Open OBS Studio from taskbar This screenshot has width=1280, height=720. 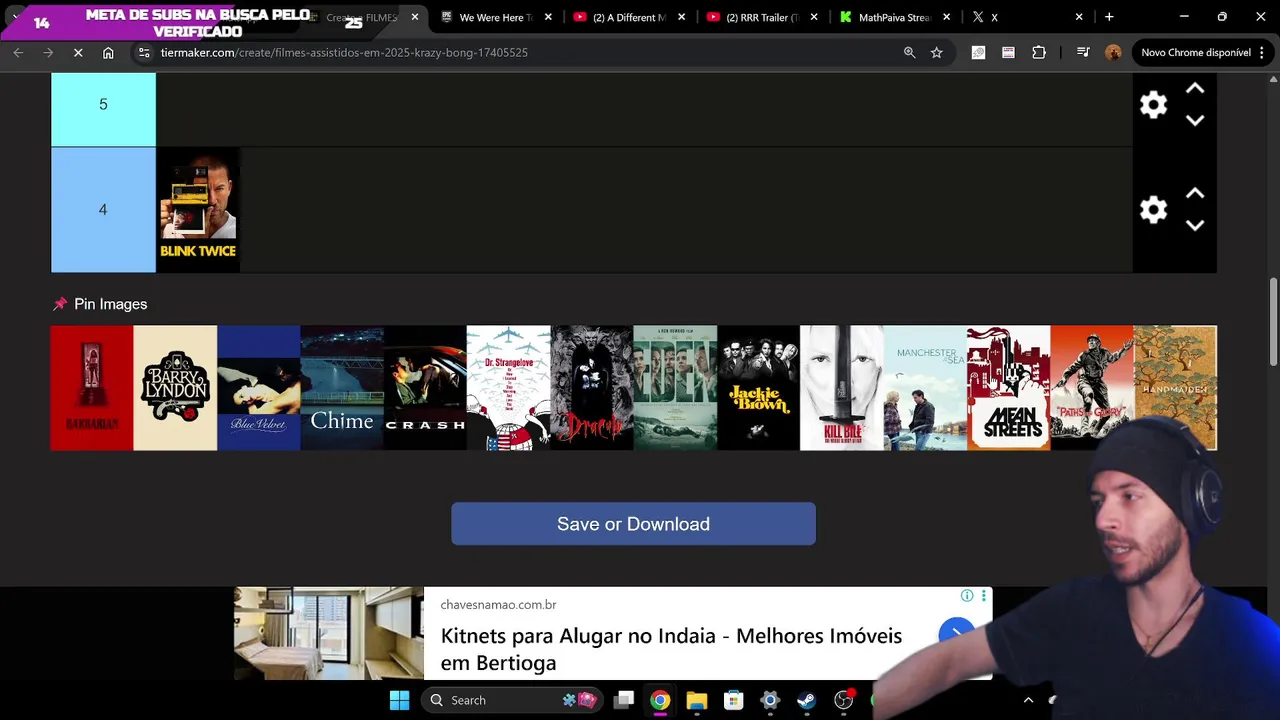coord(843,700)
